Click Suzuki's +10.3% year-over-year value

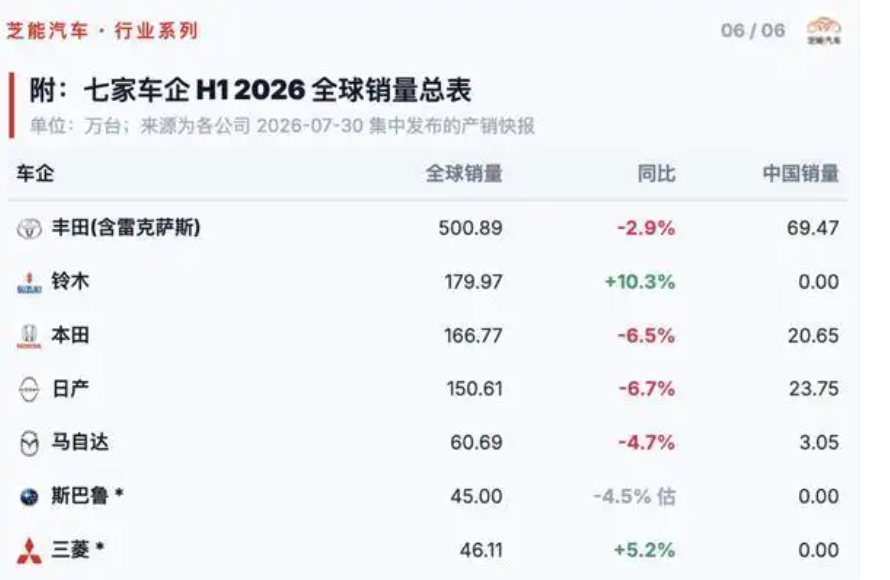point(640,281)
